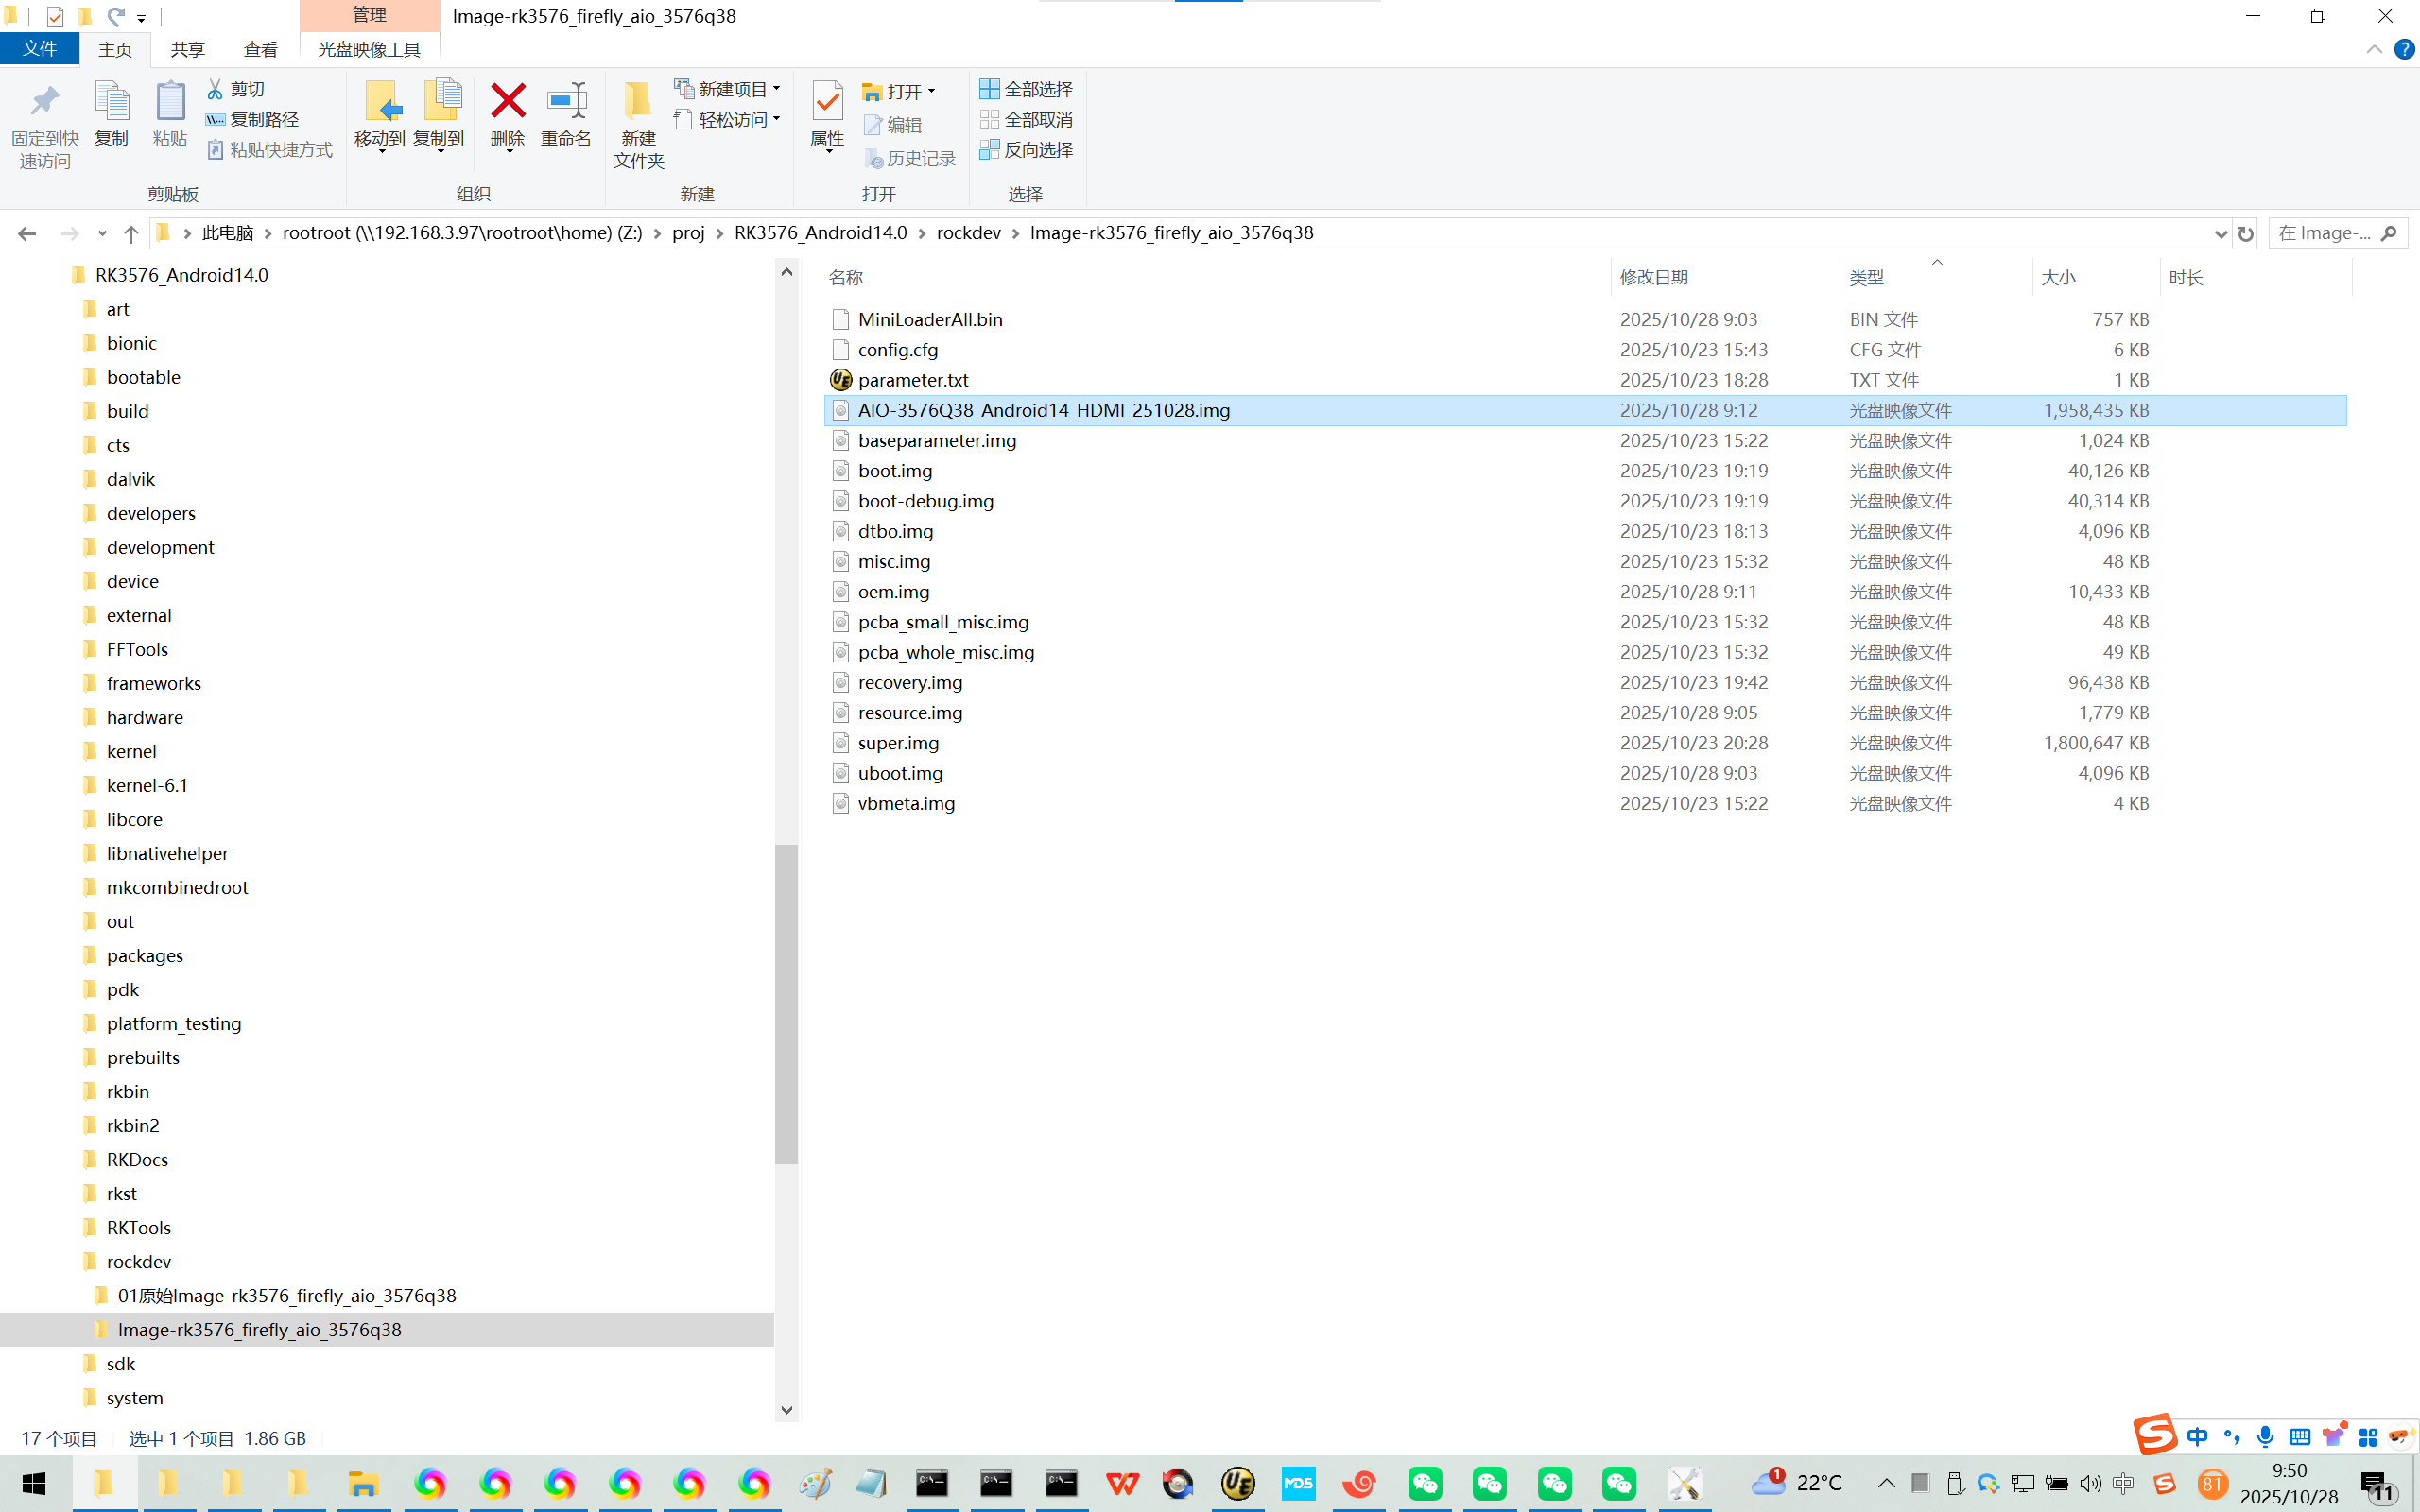Click the Cut scissors icon
This screenshot has height=1512, width=2420.
pyautogui.click(x=215, y=89)
